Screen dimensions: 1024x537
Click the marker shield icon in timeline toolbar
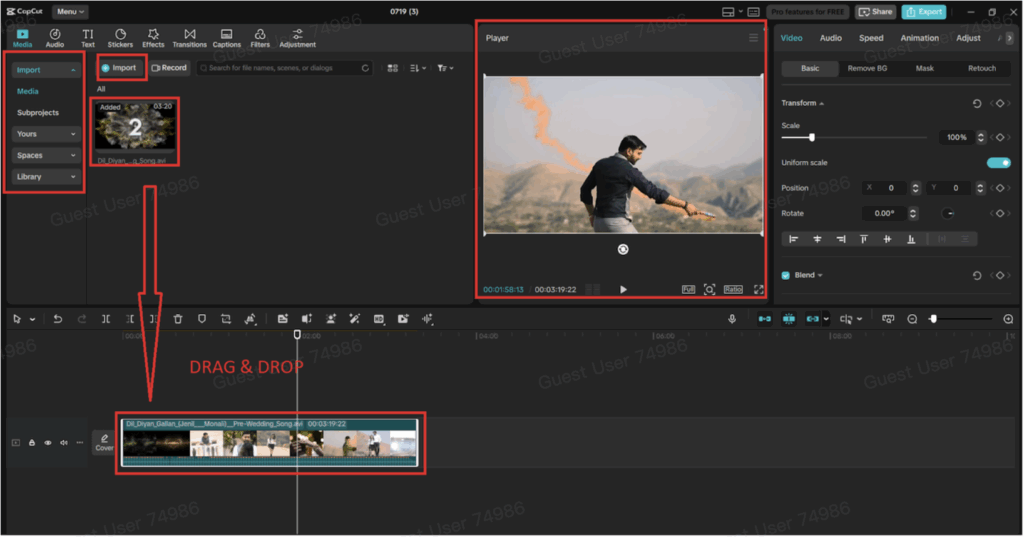point(202,319)
